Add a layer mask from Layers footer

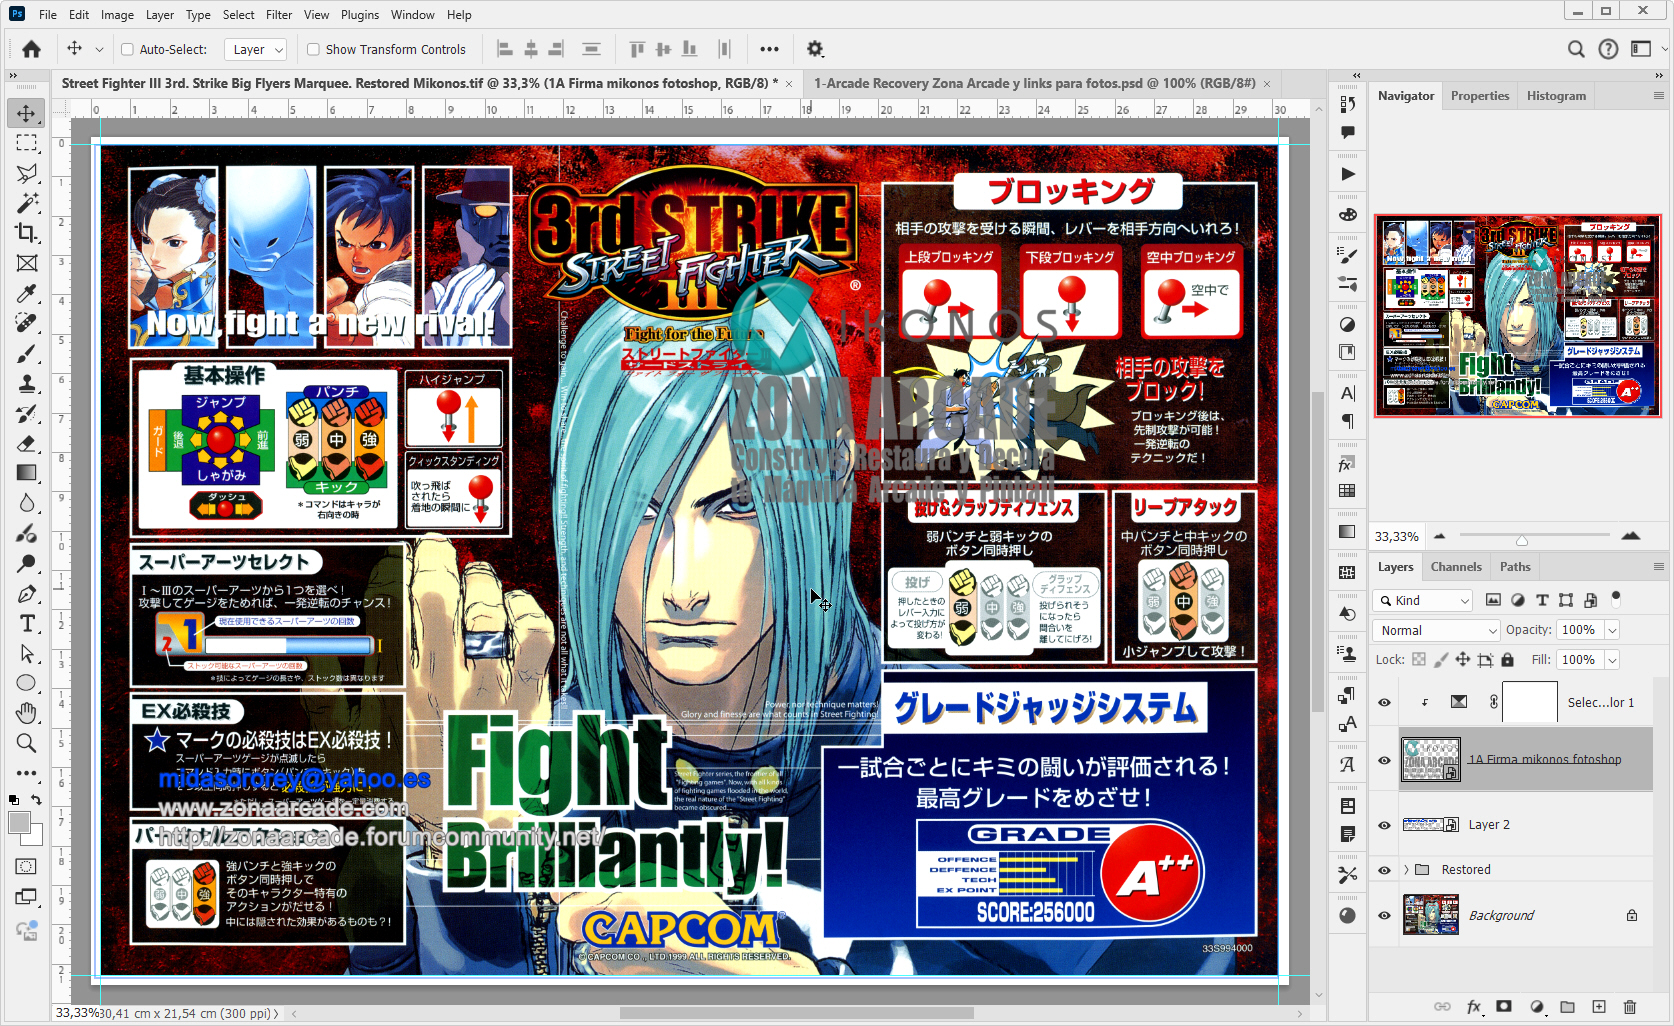pos(1504,1007)
